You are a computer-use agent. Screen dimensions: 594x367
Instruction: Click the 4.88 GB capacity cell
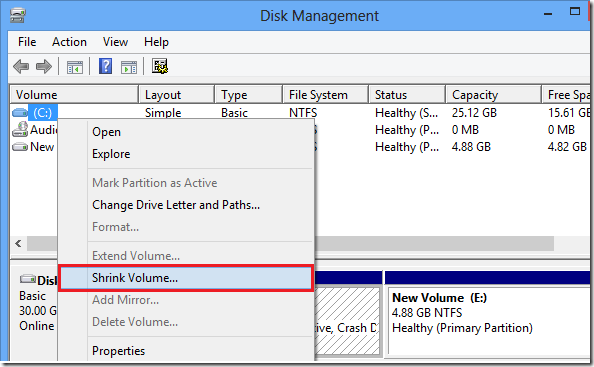(x=471, y=147)
